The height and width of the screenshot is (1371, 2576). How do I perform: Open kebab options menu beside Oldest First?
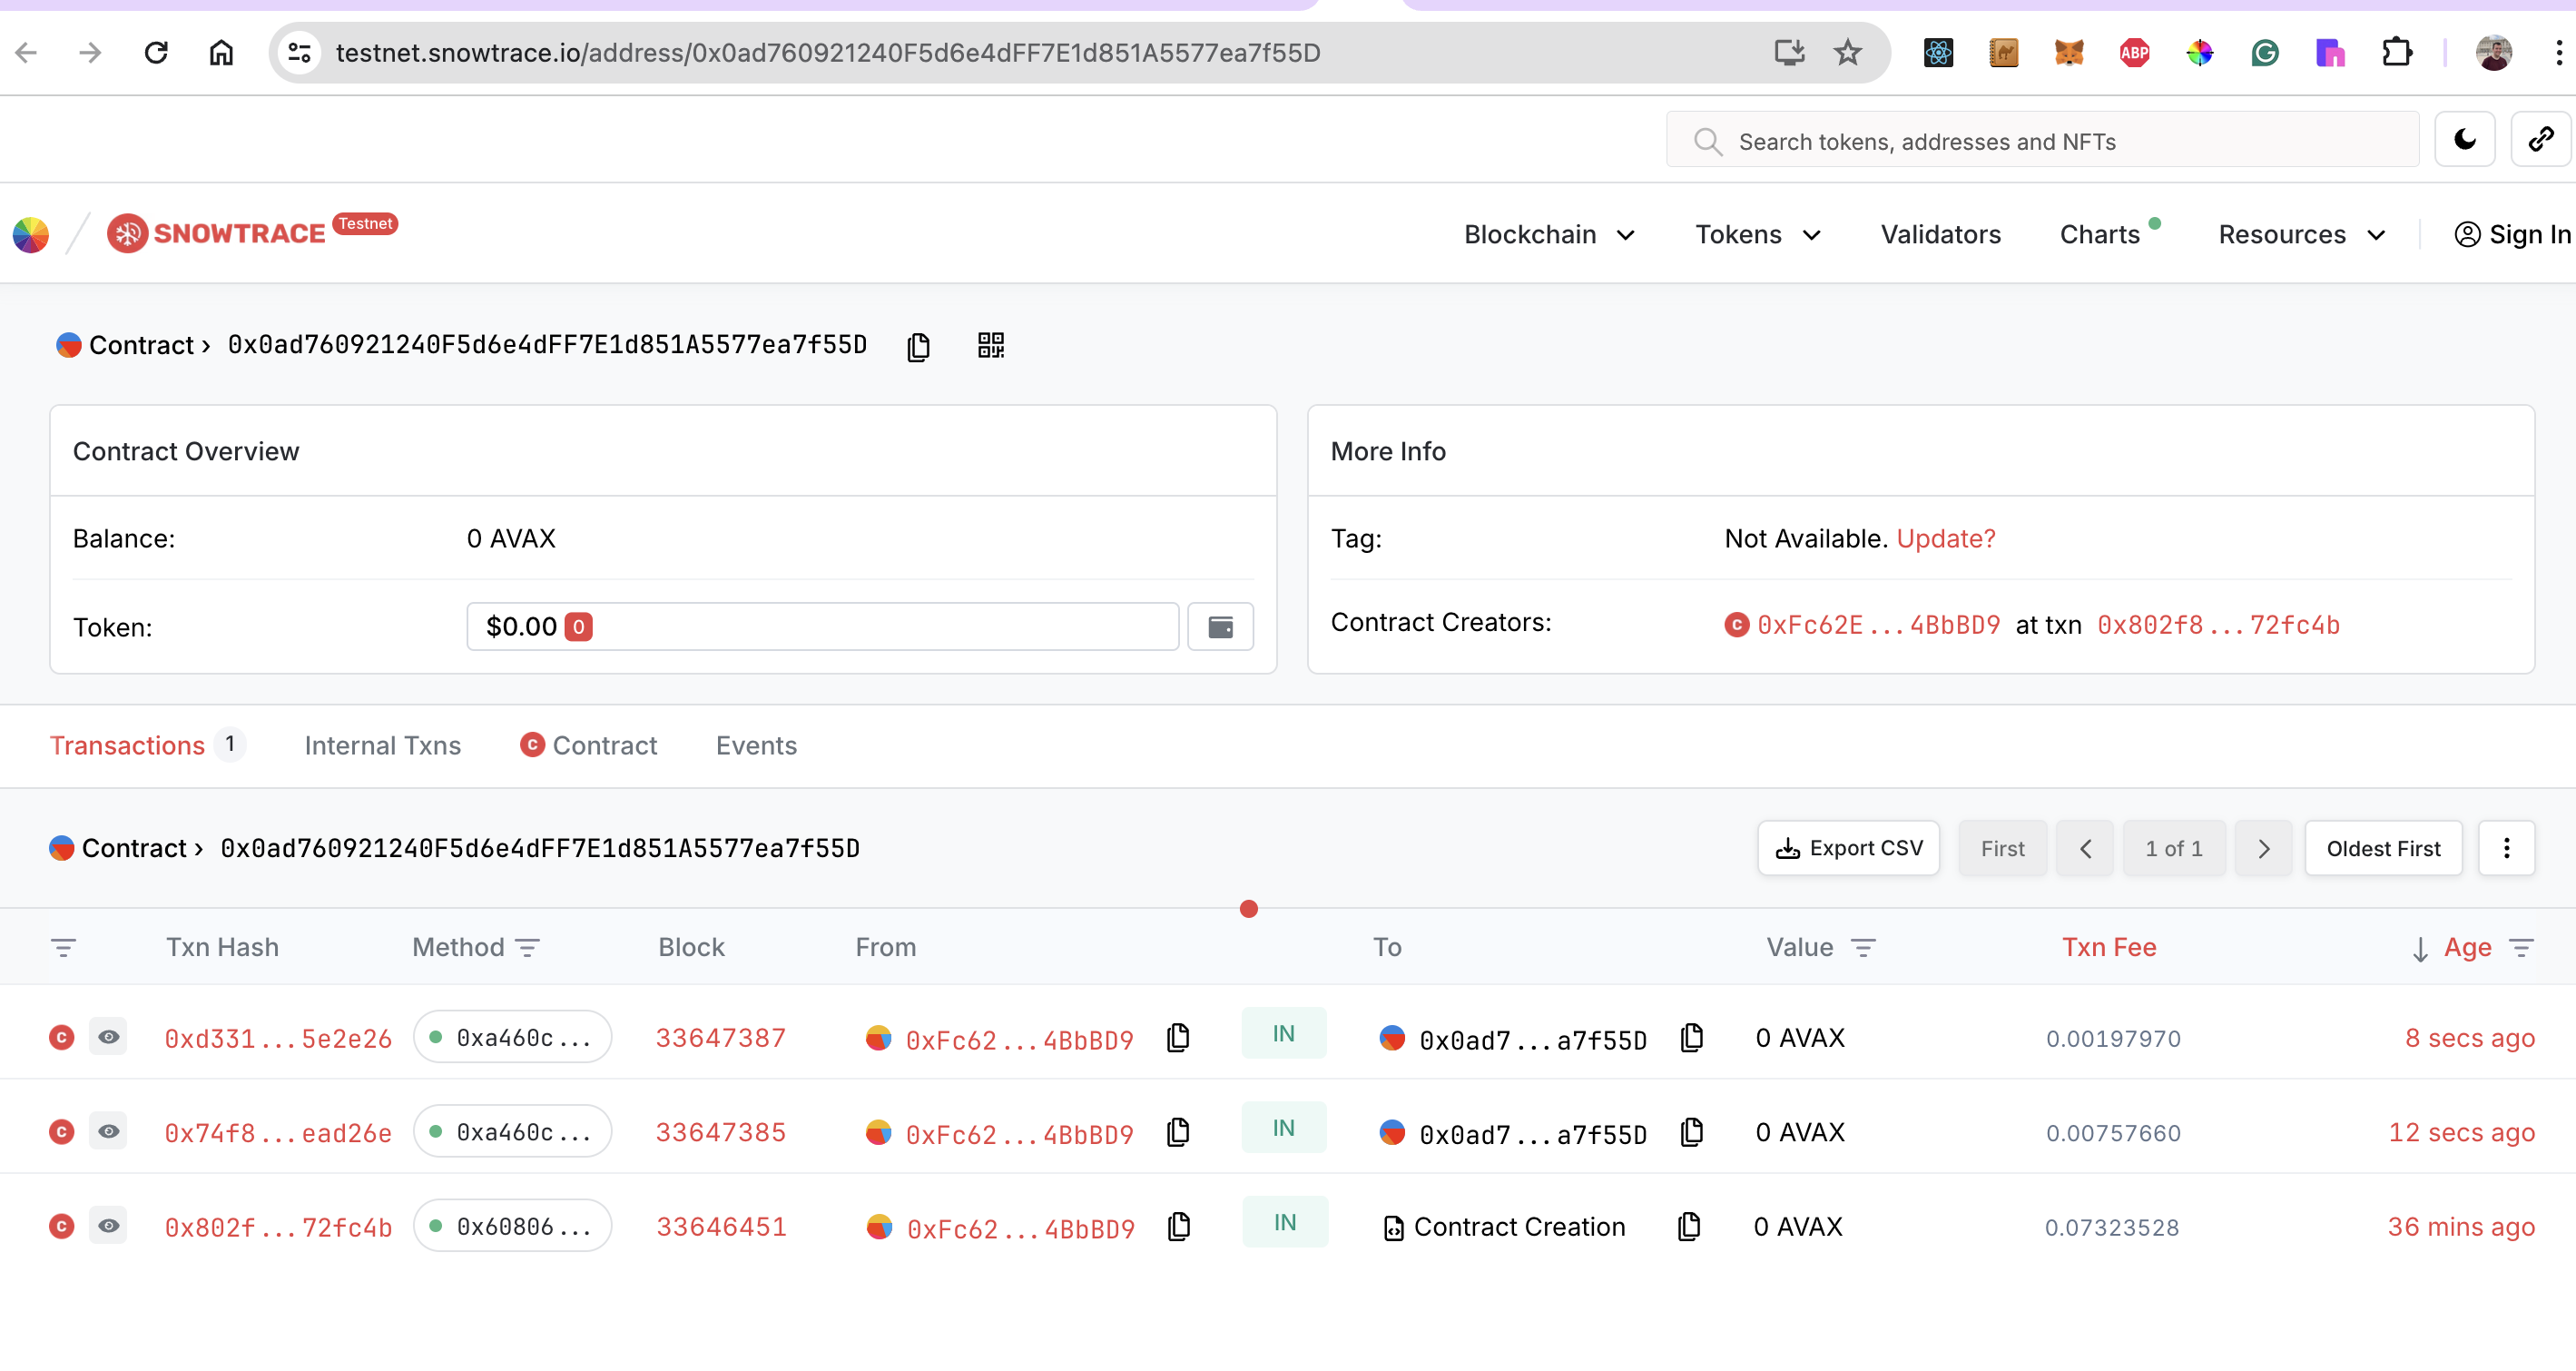(x=2506, y=848)
